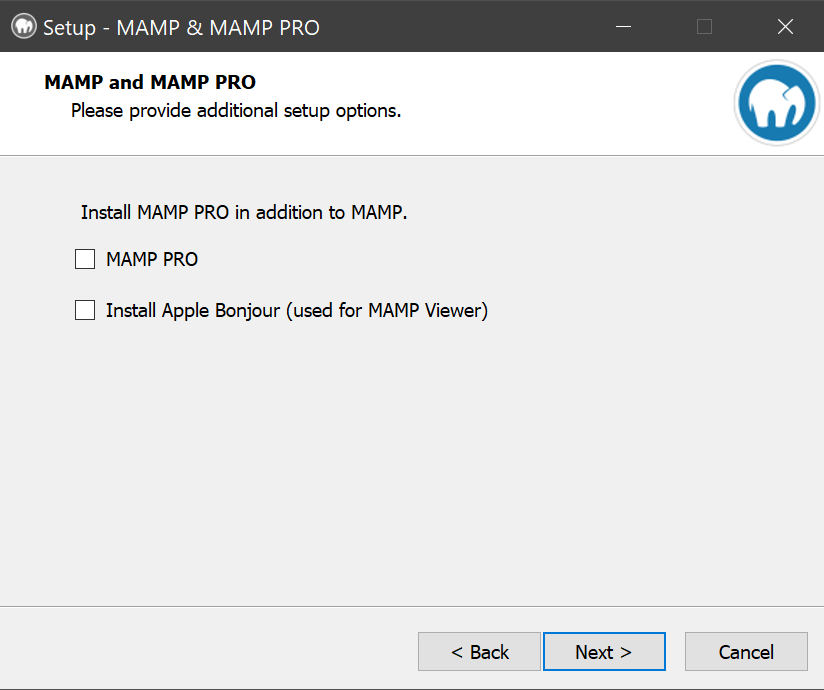Click "Install MAMP PRO in addition to MAMP." text

(x=244, y=213)
